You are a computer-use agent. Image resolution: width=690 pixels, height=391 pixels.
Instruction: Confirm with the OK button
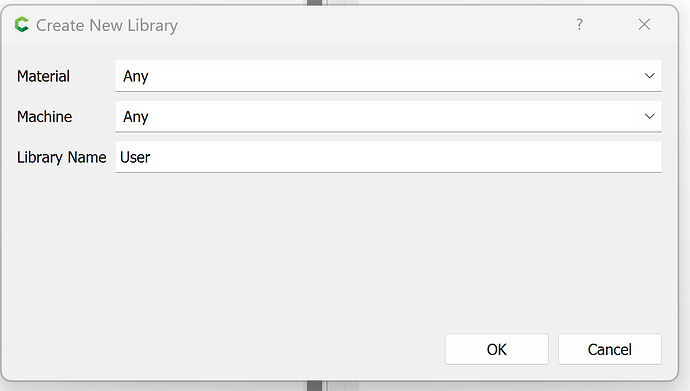(497, 349)
